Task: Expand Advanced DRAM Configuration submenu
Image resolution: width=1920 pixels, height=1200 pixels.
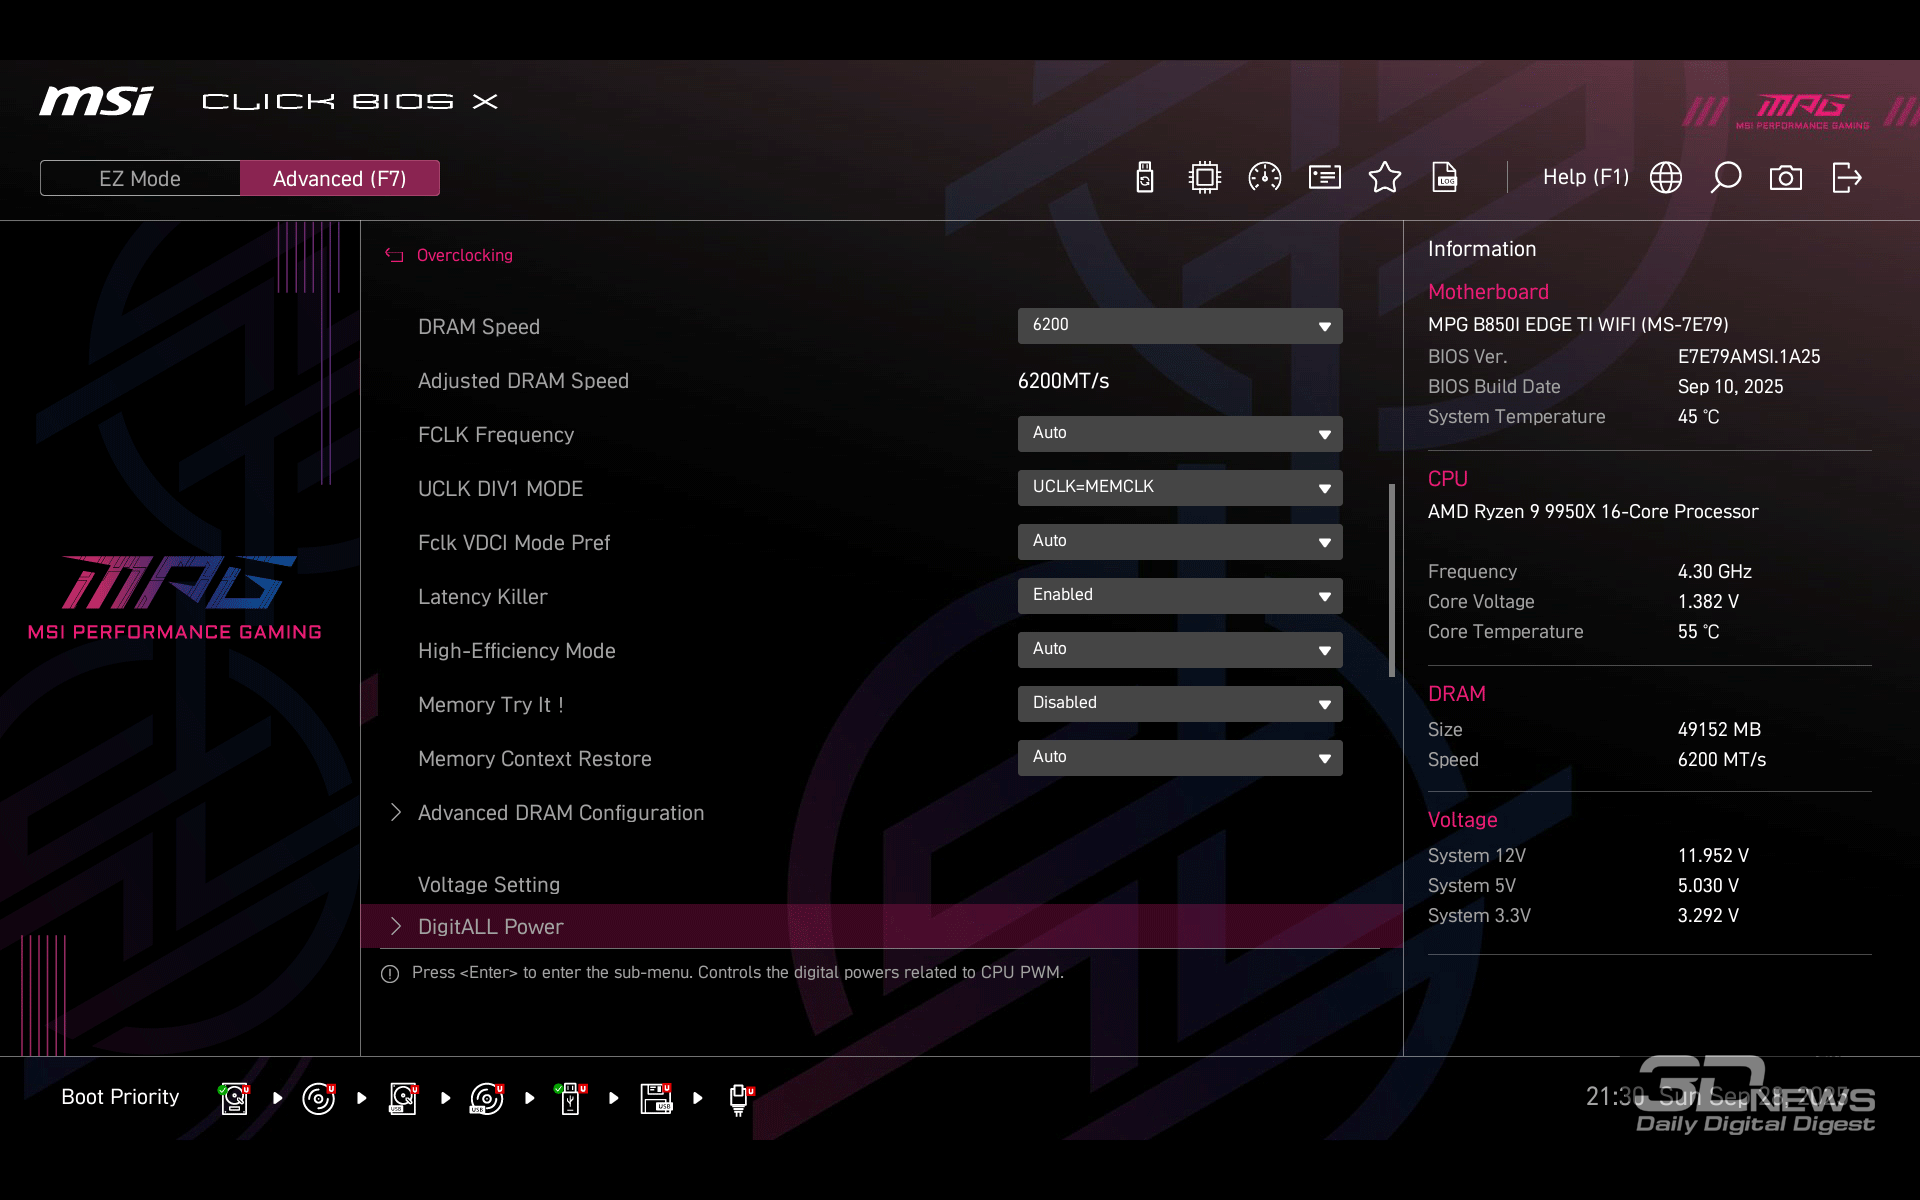Action: (x=560, y=813)
